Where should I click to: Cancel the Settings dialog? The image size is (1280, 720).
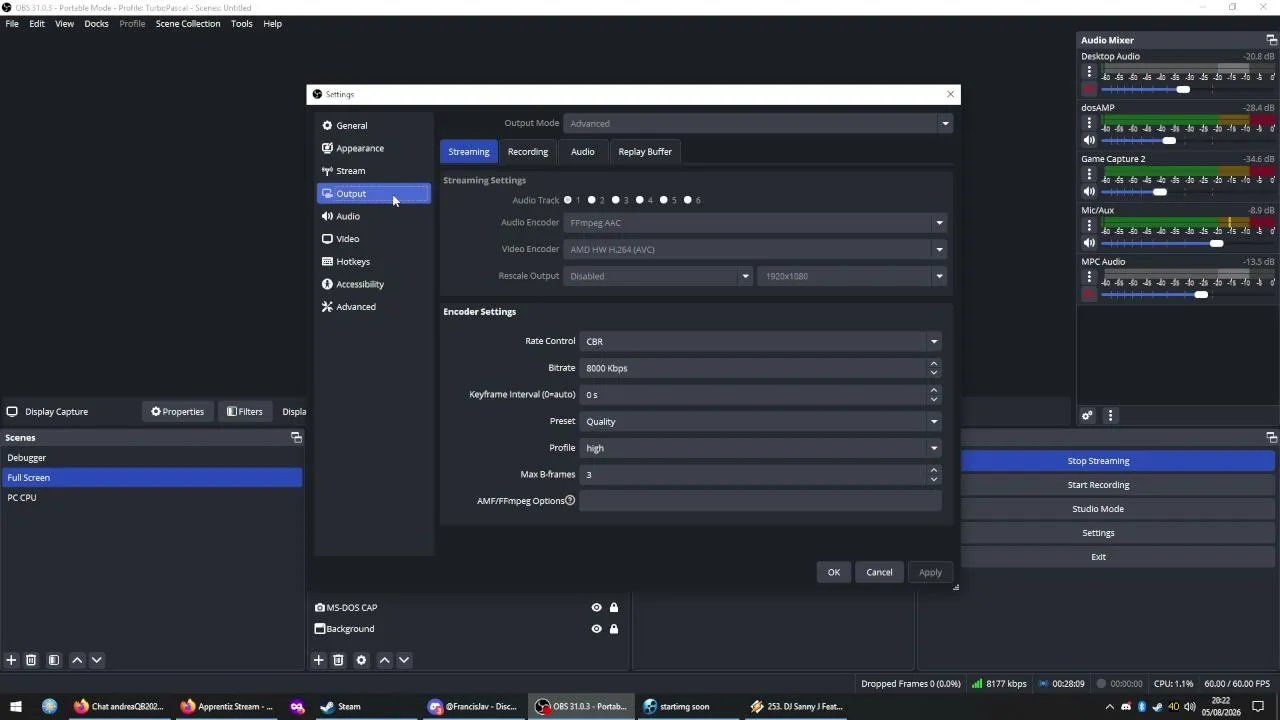[879, 572]
